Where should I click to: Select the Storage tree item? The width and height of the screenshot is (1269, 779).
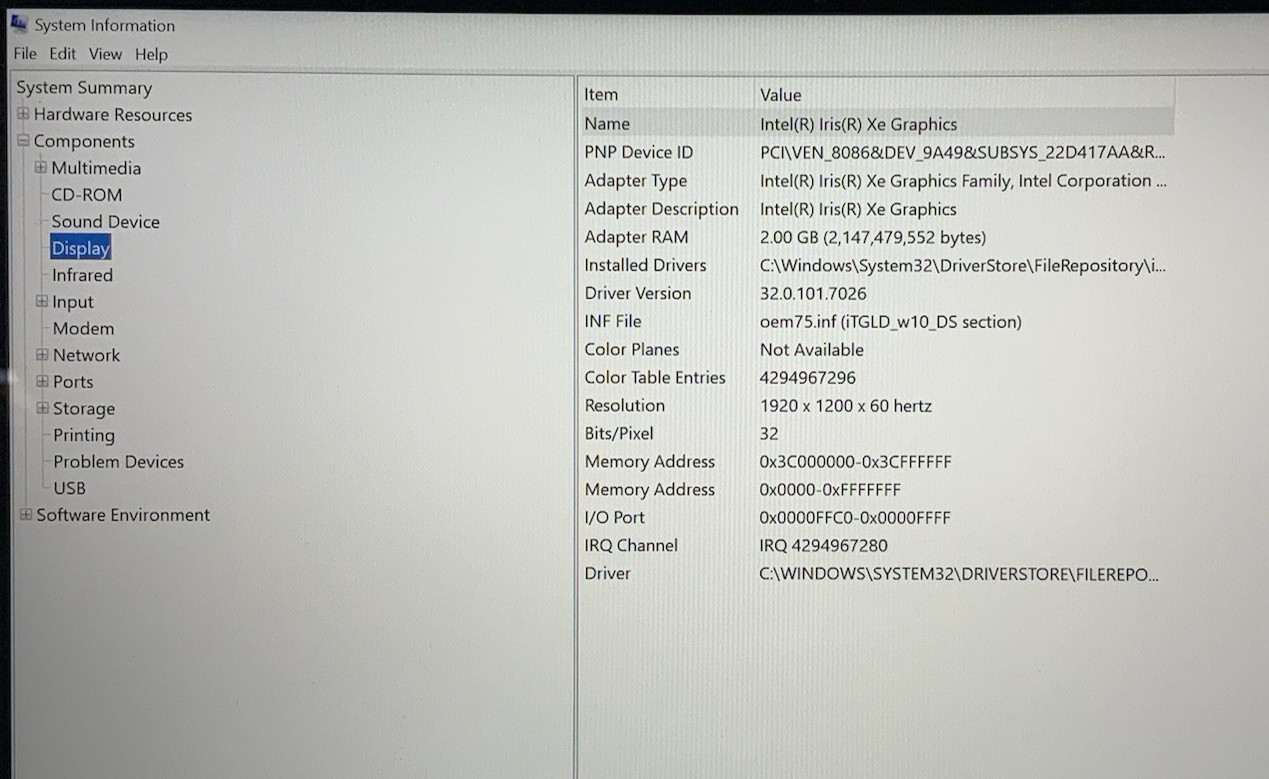84,409
